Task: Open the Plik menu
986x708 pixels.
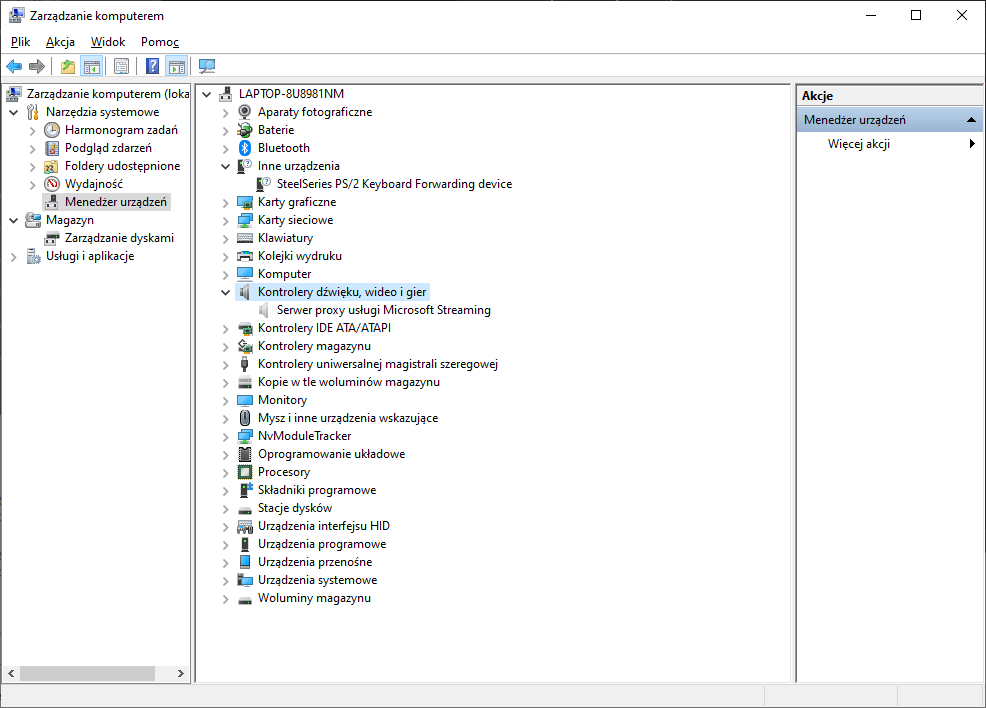Action: [20, 41]
